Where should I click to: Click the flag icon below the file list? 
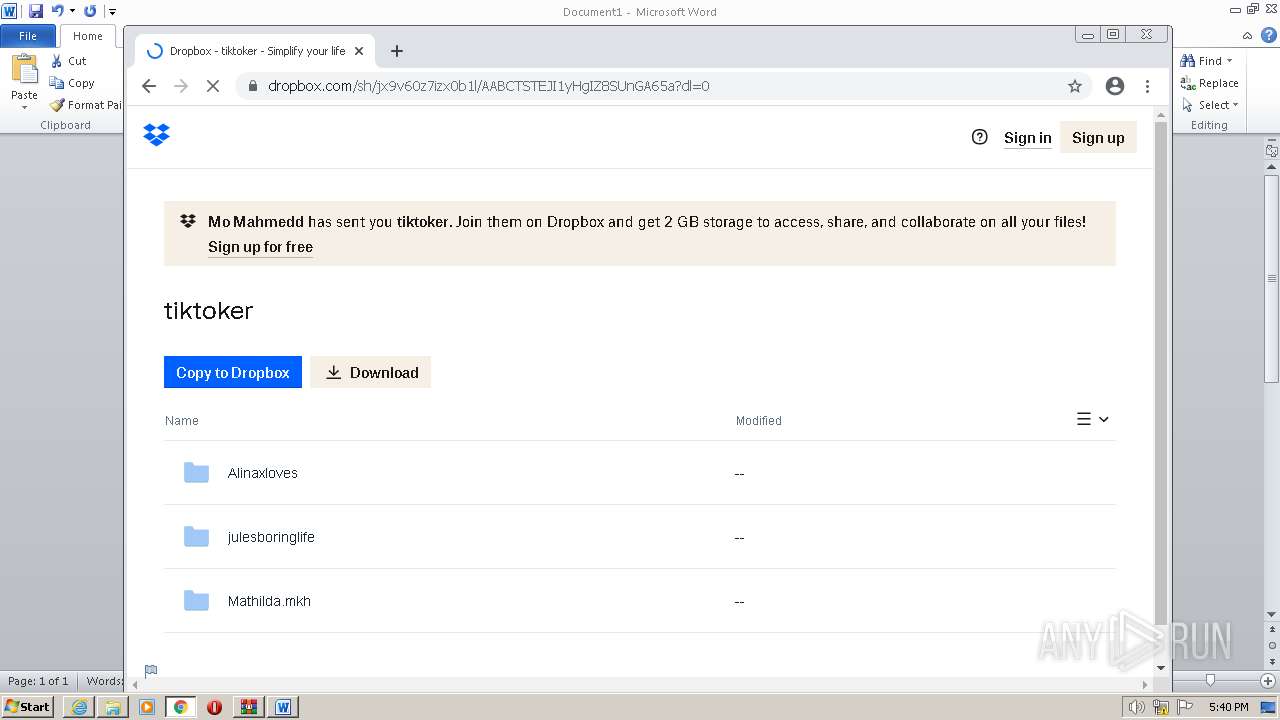point(151,671)
